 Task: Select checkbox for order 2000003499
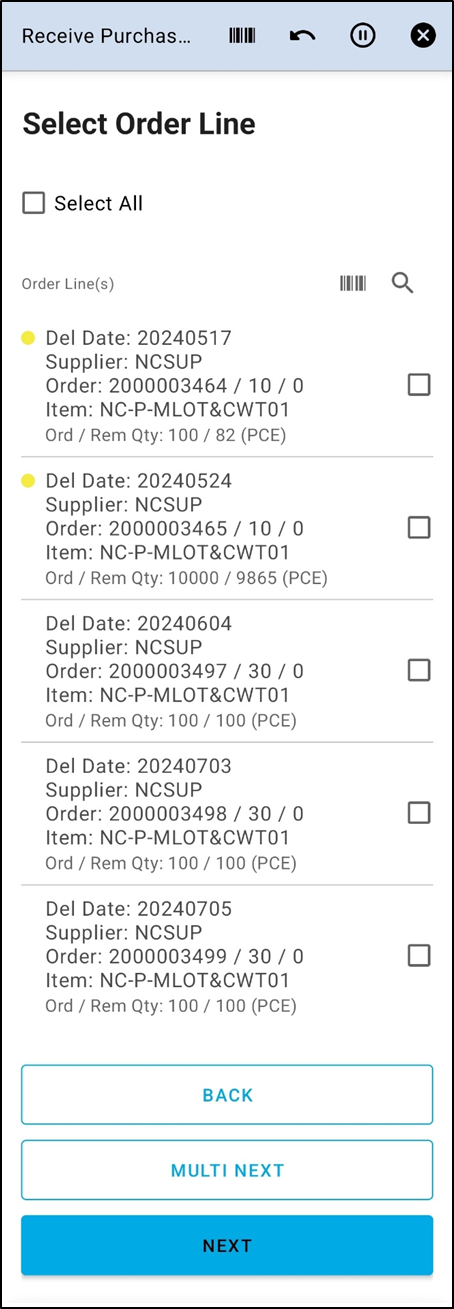pyautogui.click(x=419, y=956)
